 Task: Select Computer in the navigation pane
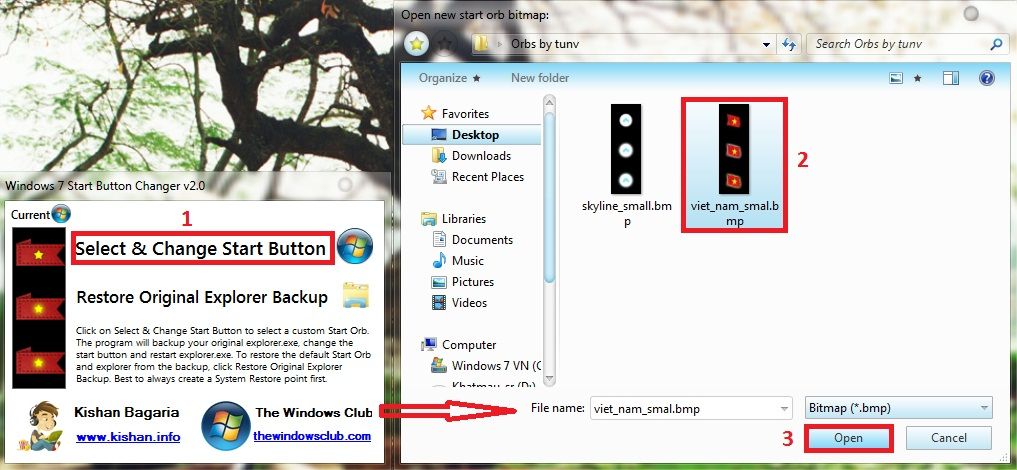[x=469, y=344]
